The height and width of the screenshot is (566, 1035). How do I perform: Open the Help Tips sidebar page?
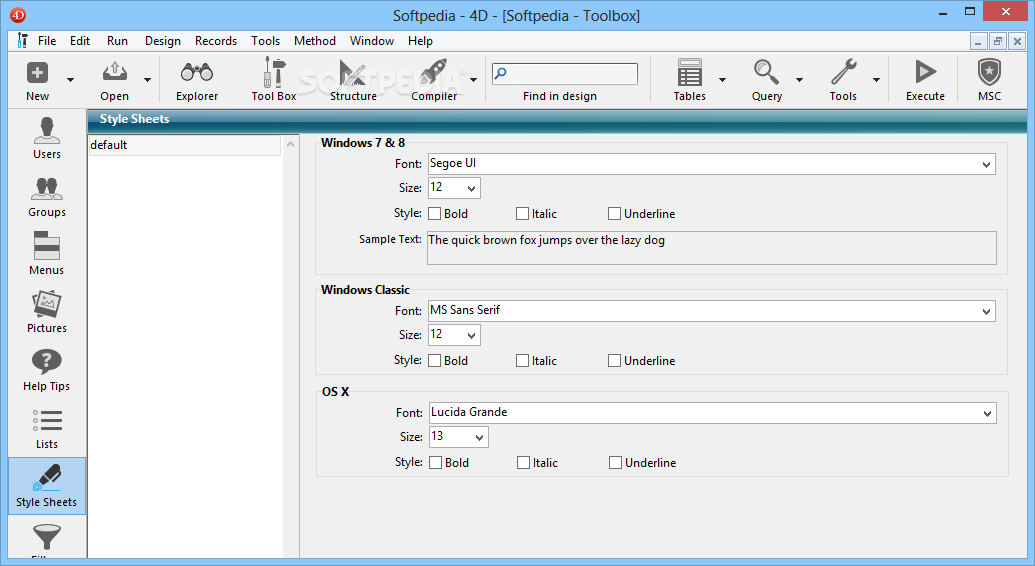click(47, 370)
